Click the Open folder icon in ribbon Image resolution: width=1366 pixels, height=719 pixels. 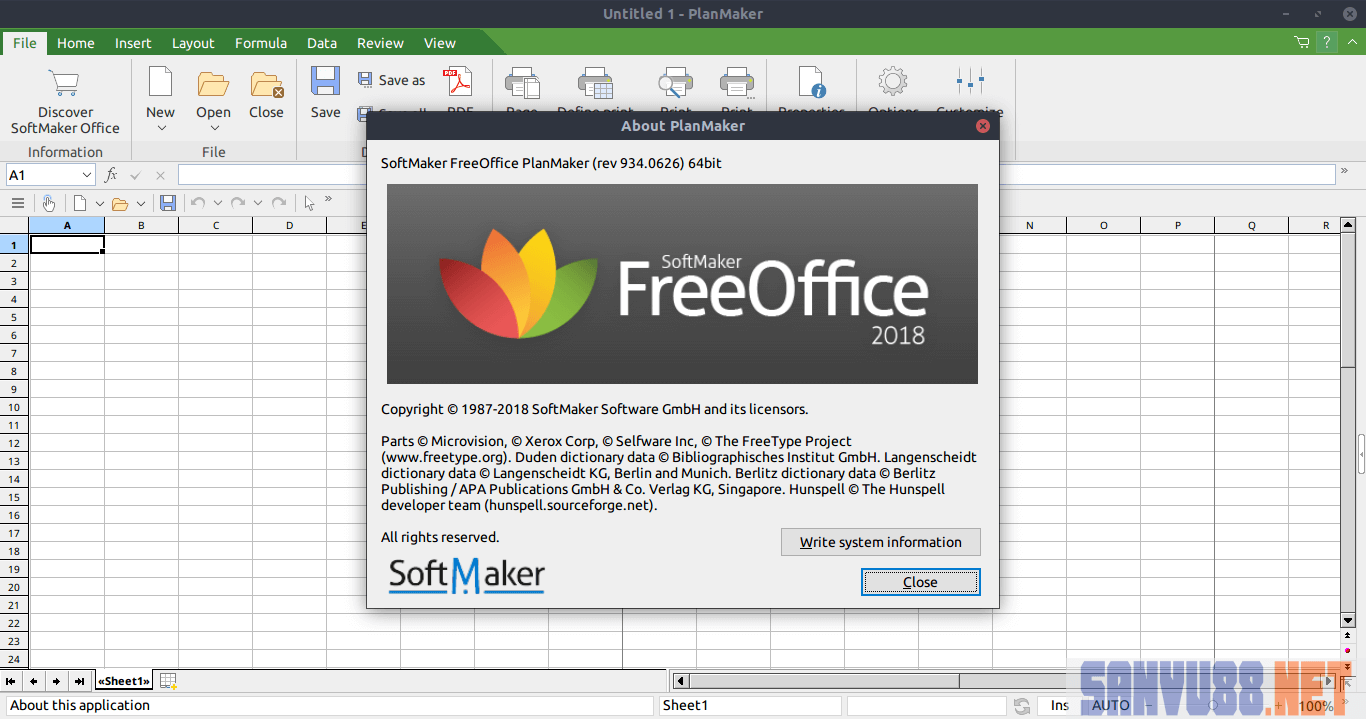click(213, 83)
